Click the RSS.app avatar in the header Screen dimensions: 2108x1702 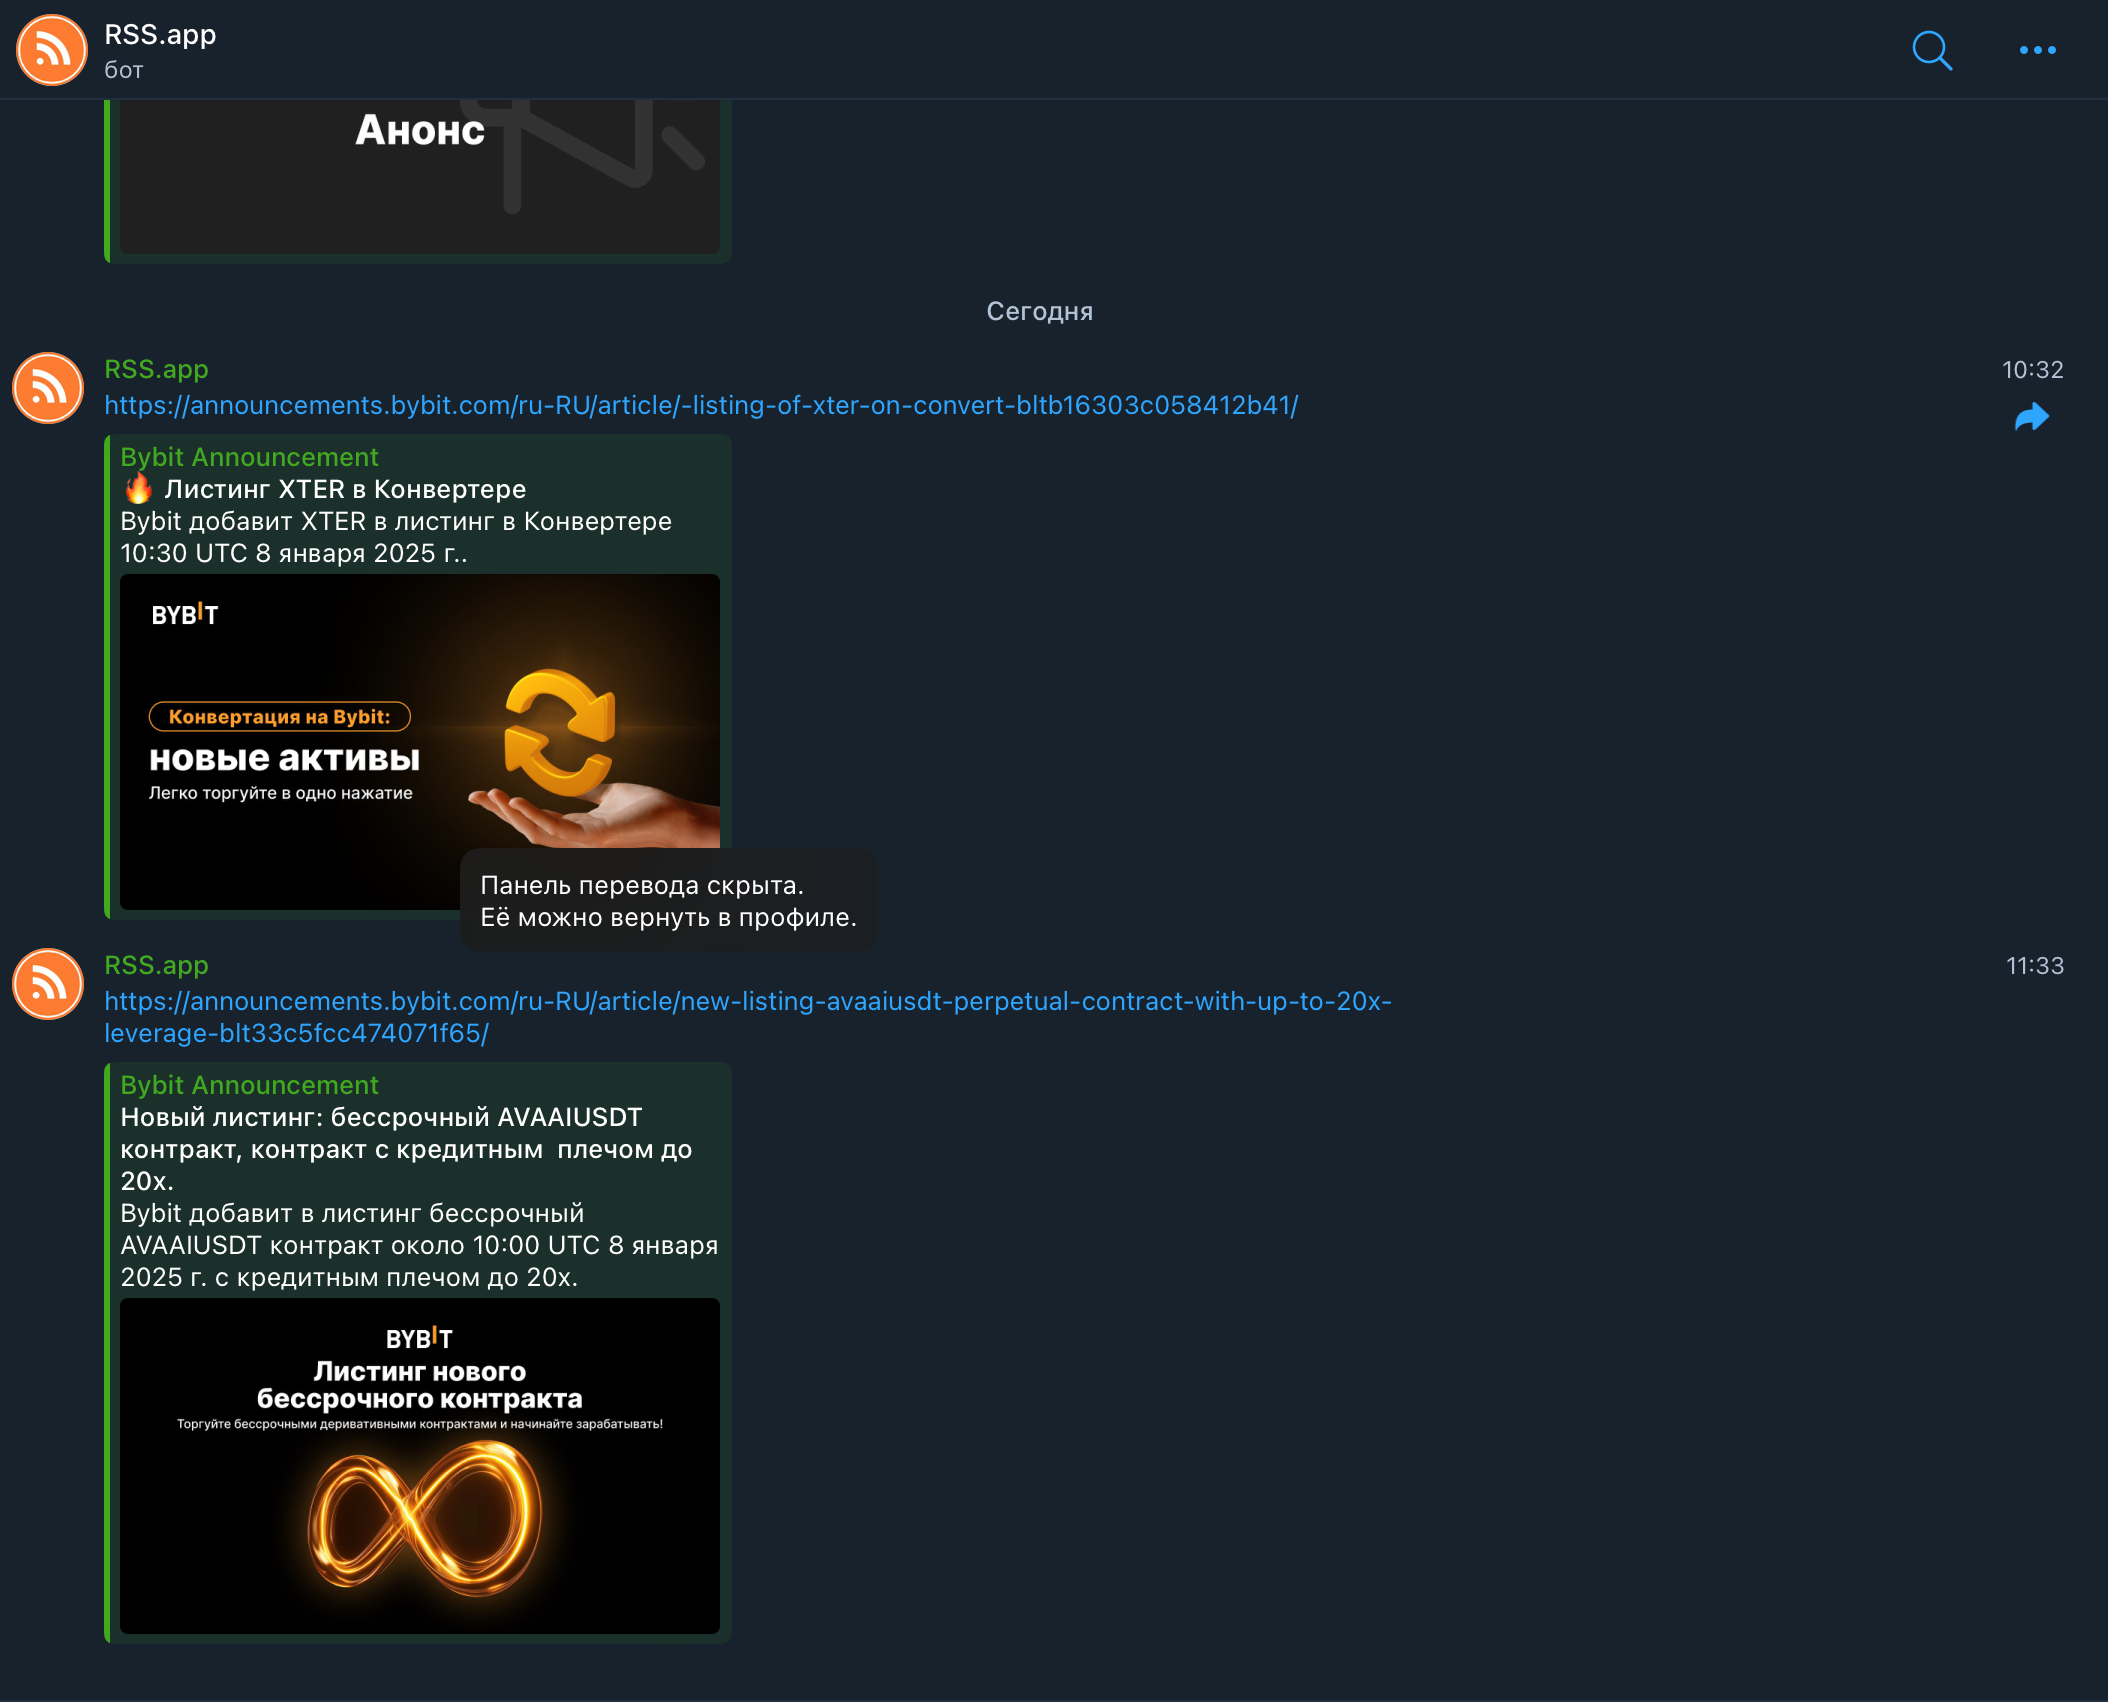(52, 50)
